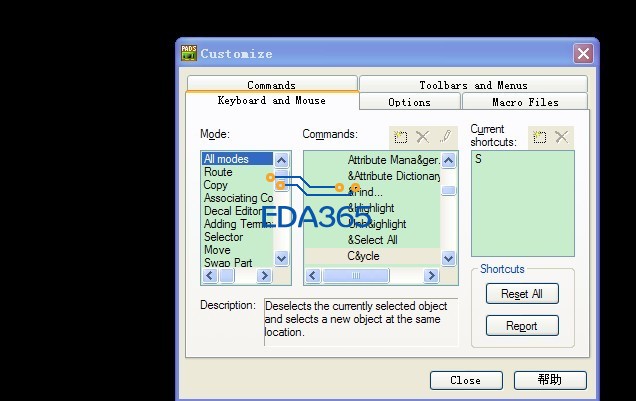Viewport: 636px width, 401px height.
Task: Click Mode list scroll right arrow
Action: point(264,276)
